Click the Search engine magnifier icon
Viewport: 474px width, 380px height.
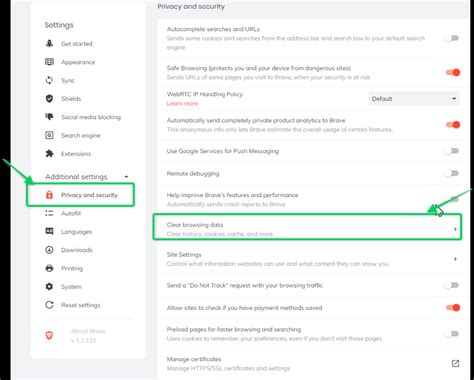click(x=49, y=135)
